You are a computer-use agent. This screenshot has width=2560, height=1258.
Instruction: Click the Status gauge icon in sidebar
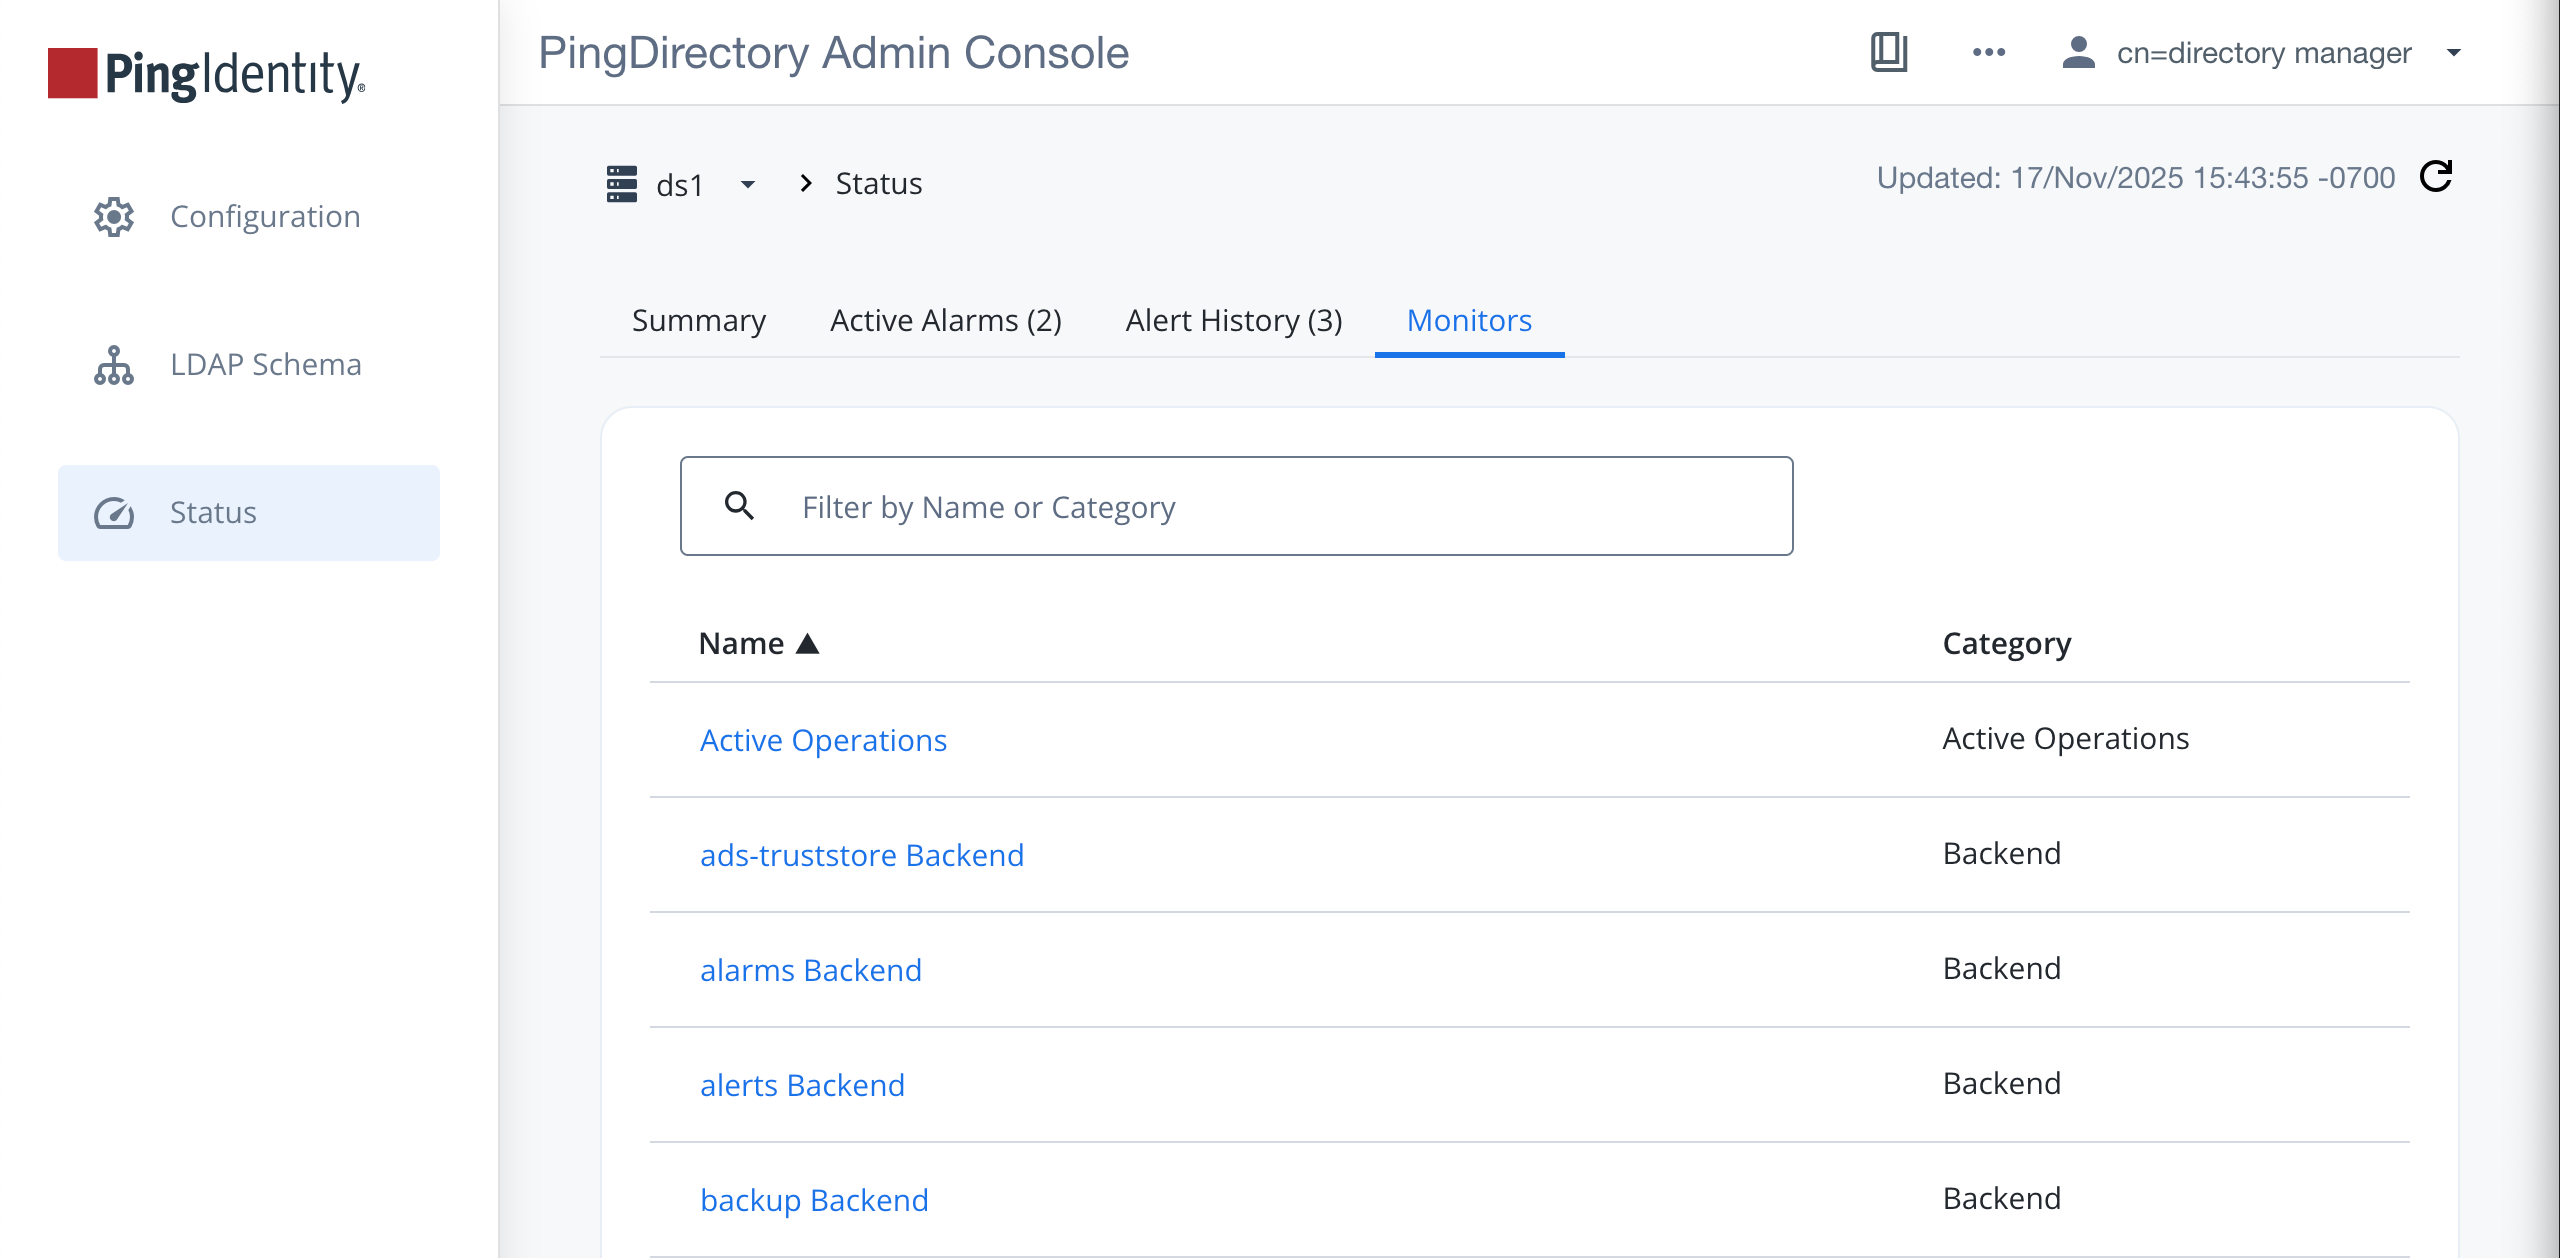click(113, 512)
